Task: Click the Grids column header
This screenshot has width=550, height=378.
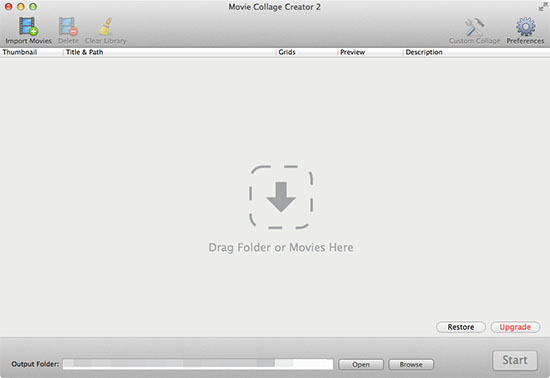Action: 287,52
